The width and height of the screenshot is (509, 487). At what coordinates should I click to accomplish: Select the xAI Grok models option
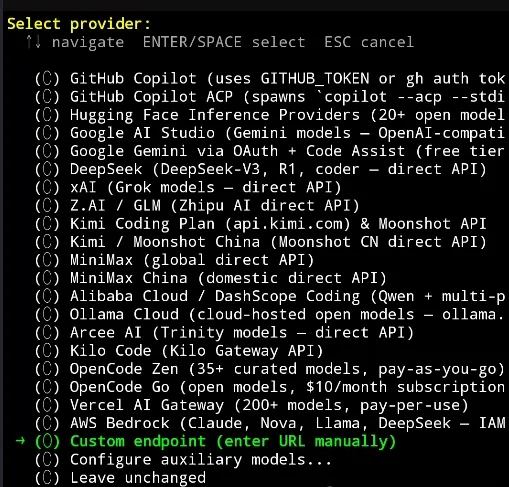click(188, 188)
